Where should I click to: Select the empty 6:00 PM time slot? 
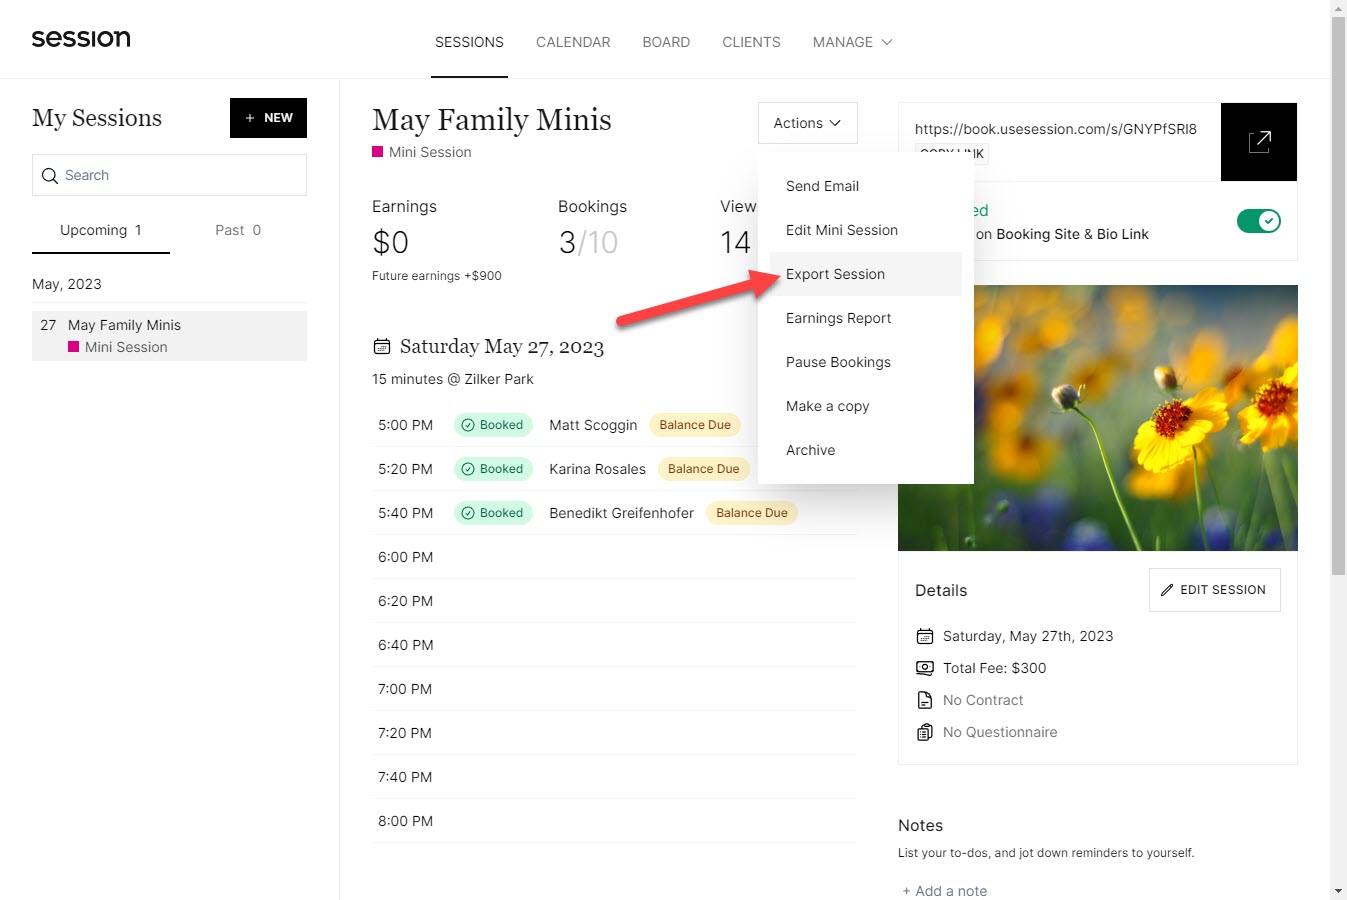point(614,557)
